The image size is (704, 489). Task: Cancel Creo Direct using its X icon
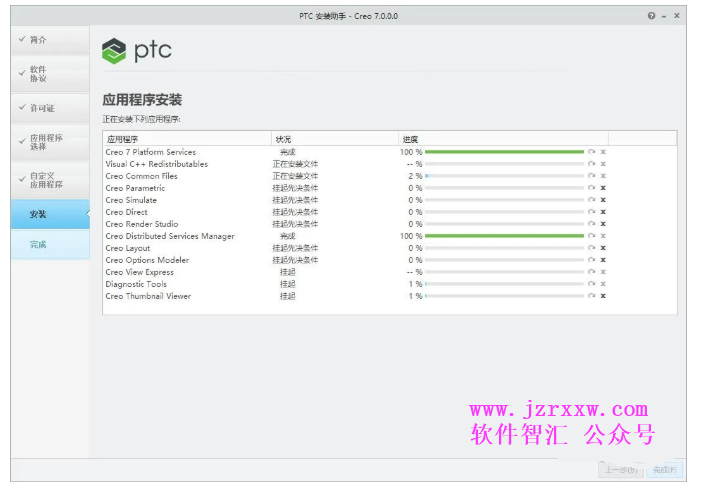603,212
